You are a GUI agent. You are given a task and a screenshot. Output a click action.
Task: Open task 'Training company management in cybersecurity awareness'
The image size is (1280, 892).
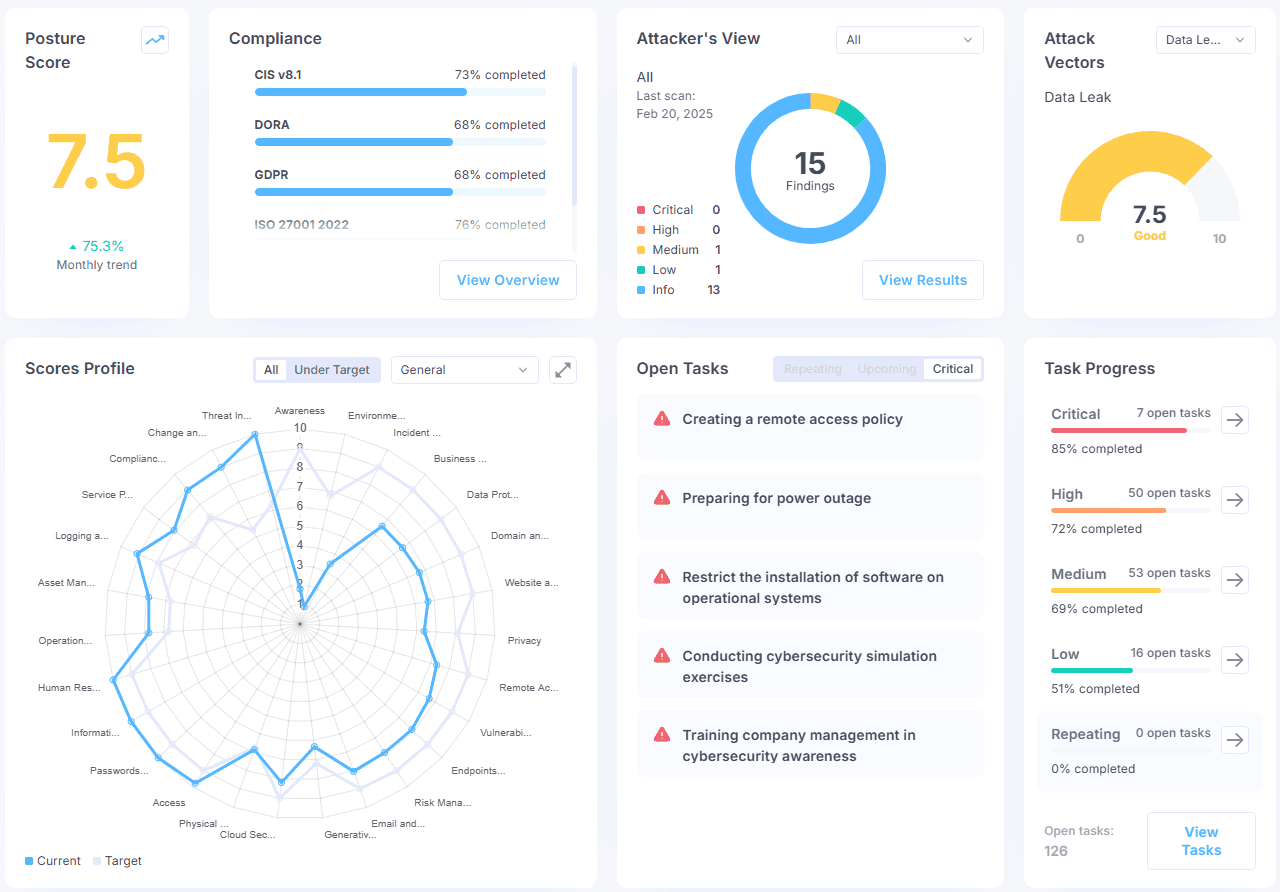pos(810,744)
